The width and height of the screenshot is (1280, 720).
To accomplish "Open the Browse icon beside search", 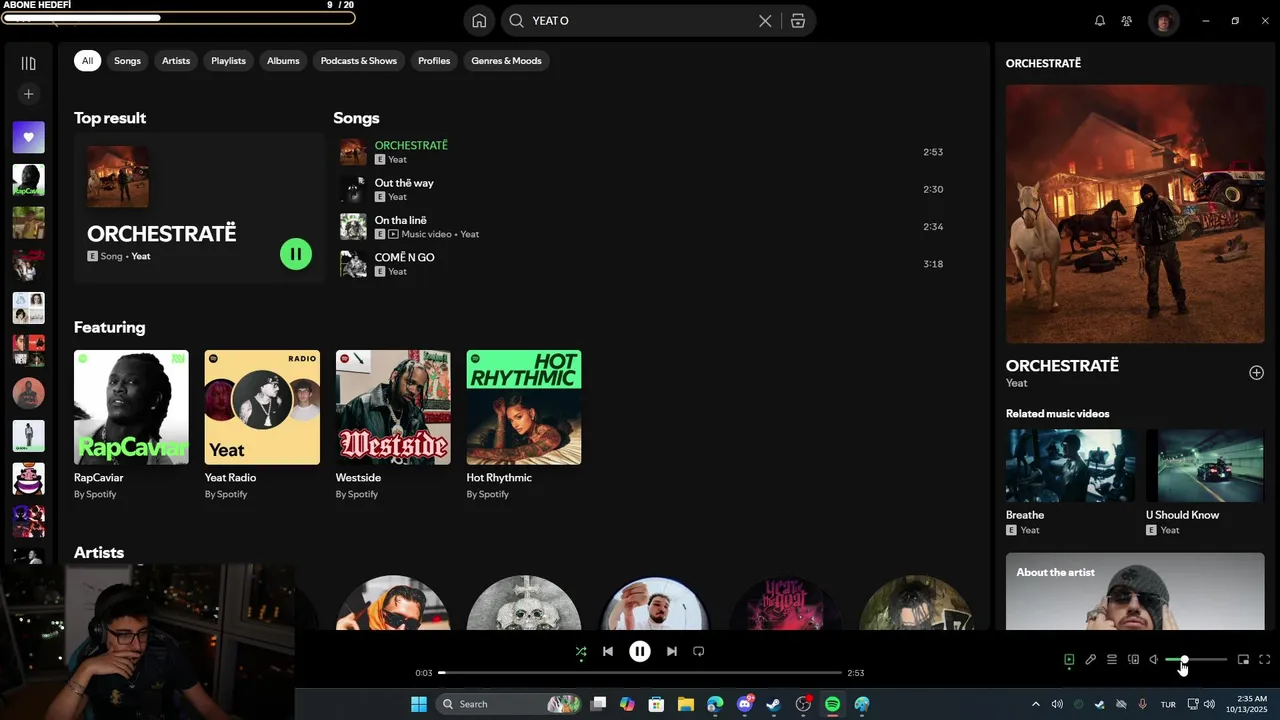I will click(798, 21).
